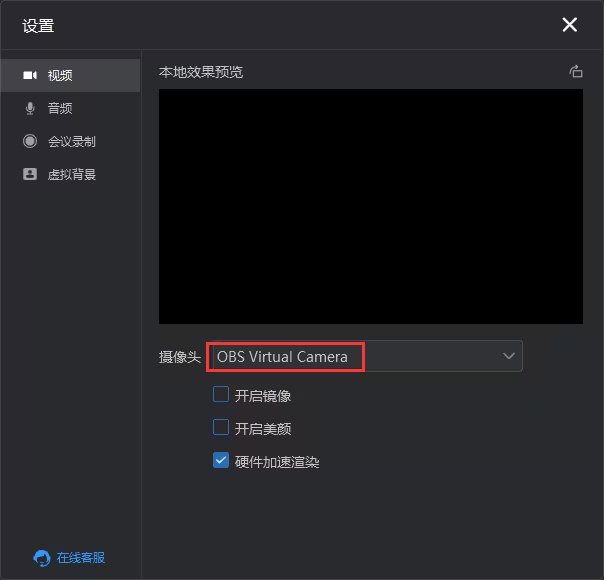This screenshot has width=604, height=580.
Task: Rotate the local preview using top-right icon
Action: click(575, 71)
